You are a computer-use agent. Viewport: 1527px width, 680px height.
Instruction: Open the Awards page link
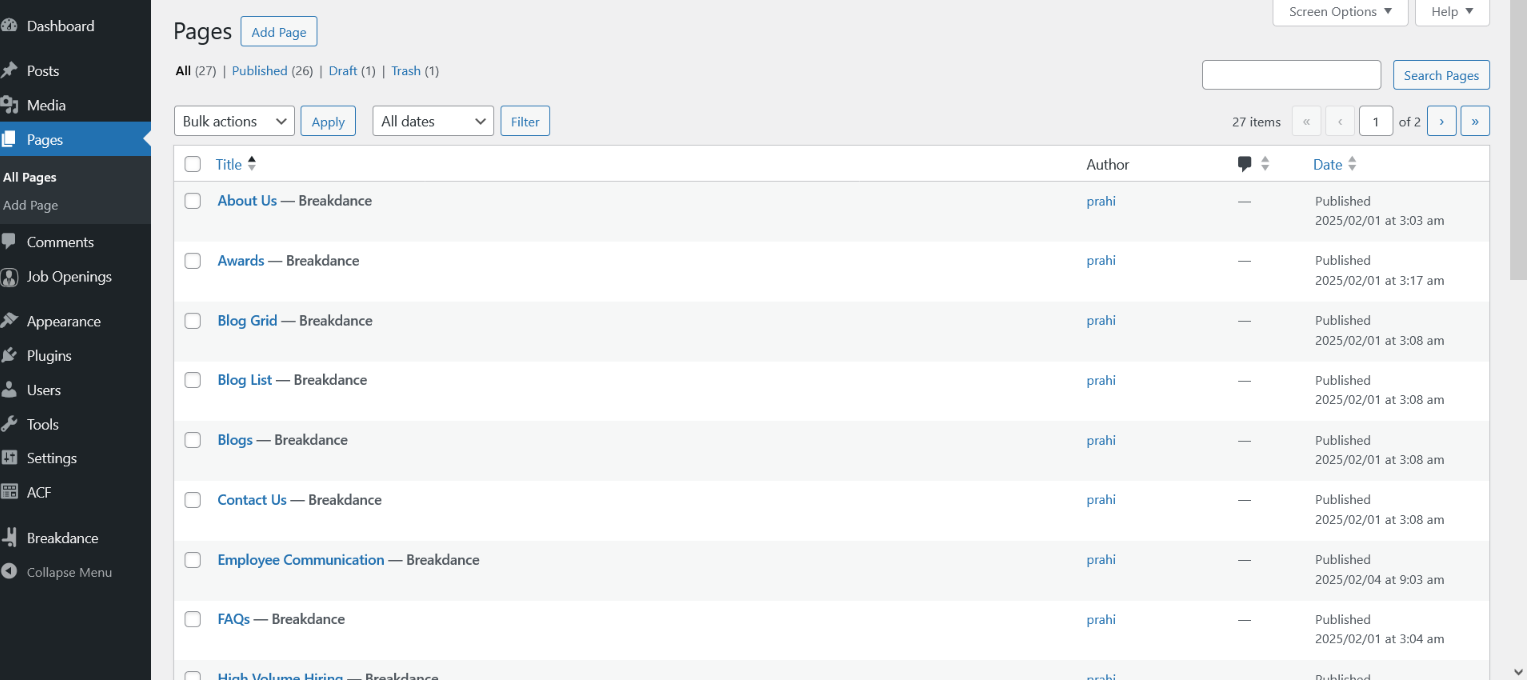[x=241, y=261]
